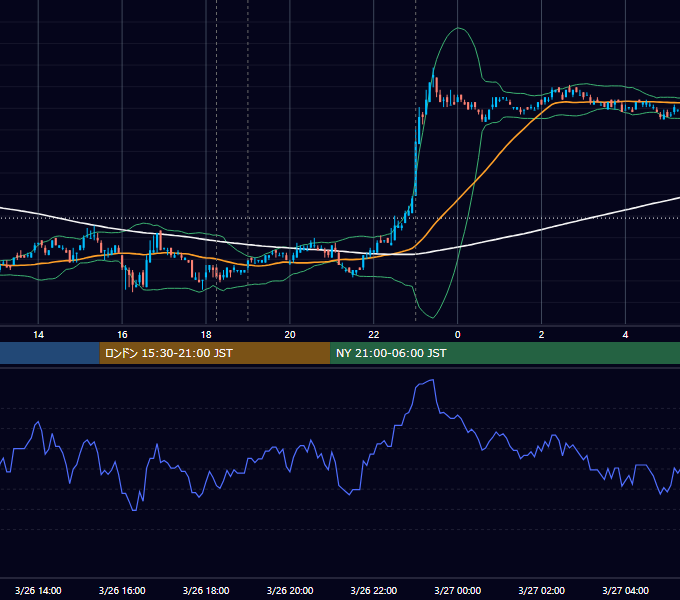
Task: Click the 3/27 00:00 date label
Action: 458,590
